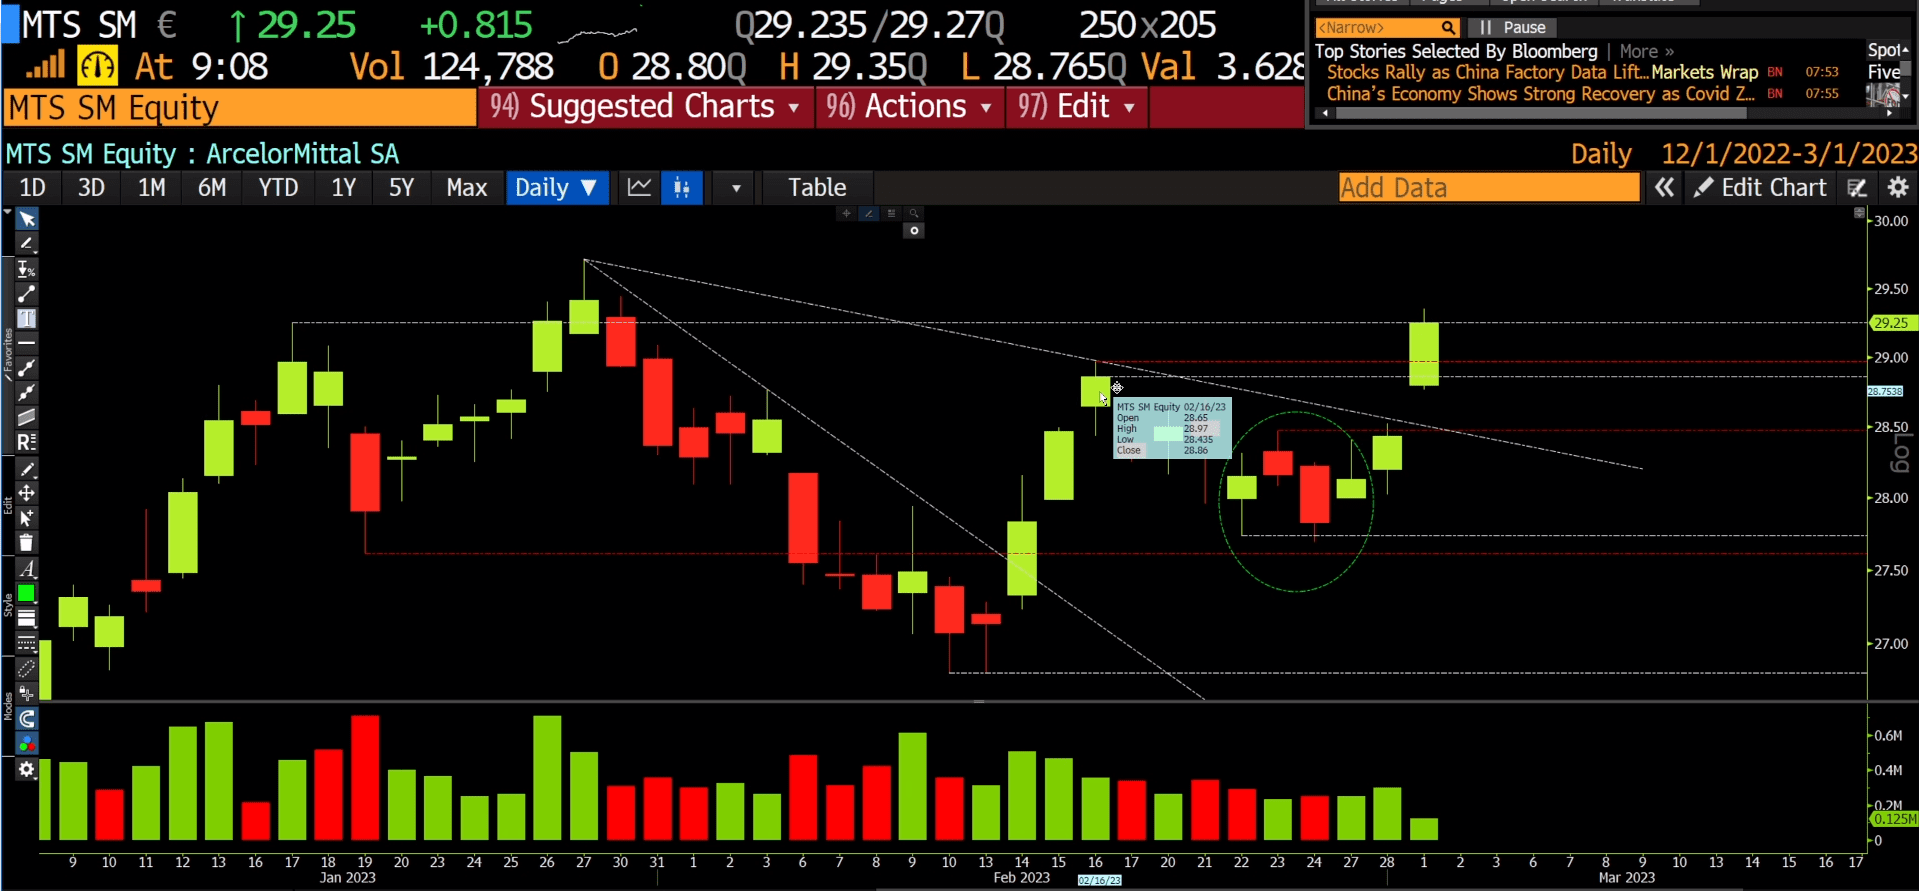Image resolution: width=1919 pixels, height=891 pixels.
Task: Select the 1M time range tab
Action: (x=152, y=188)
